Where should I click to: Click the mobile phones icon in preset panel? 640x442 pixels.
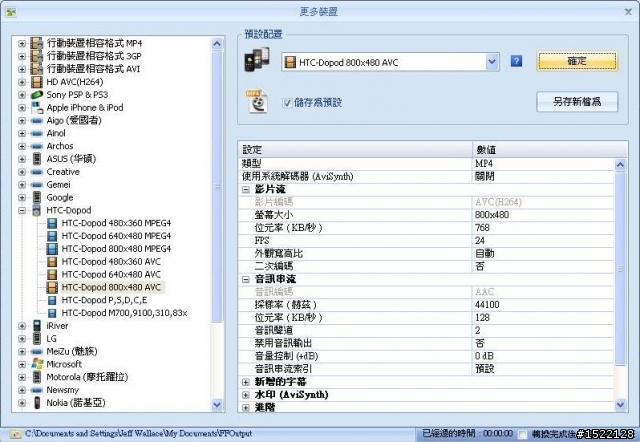pos(257,60)
